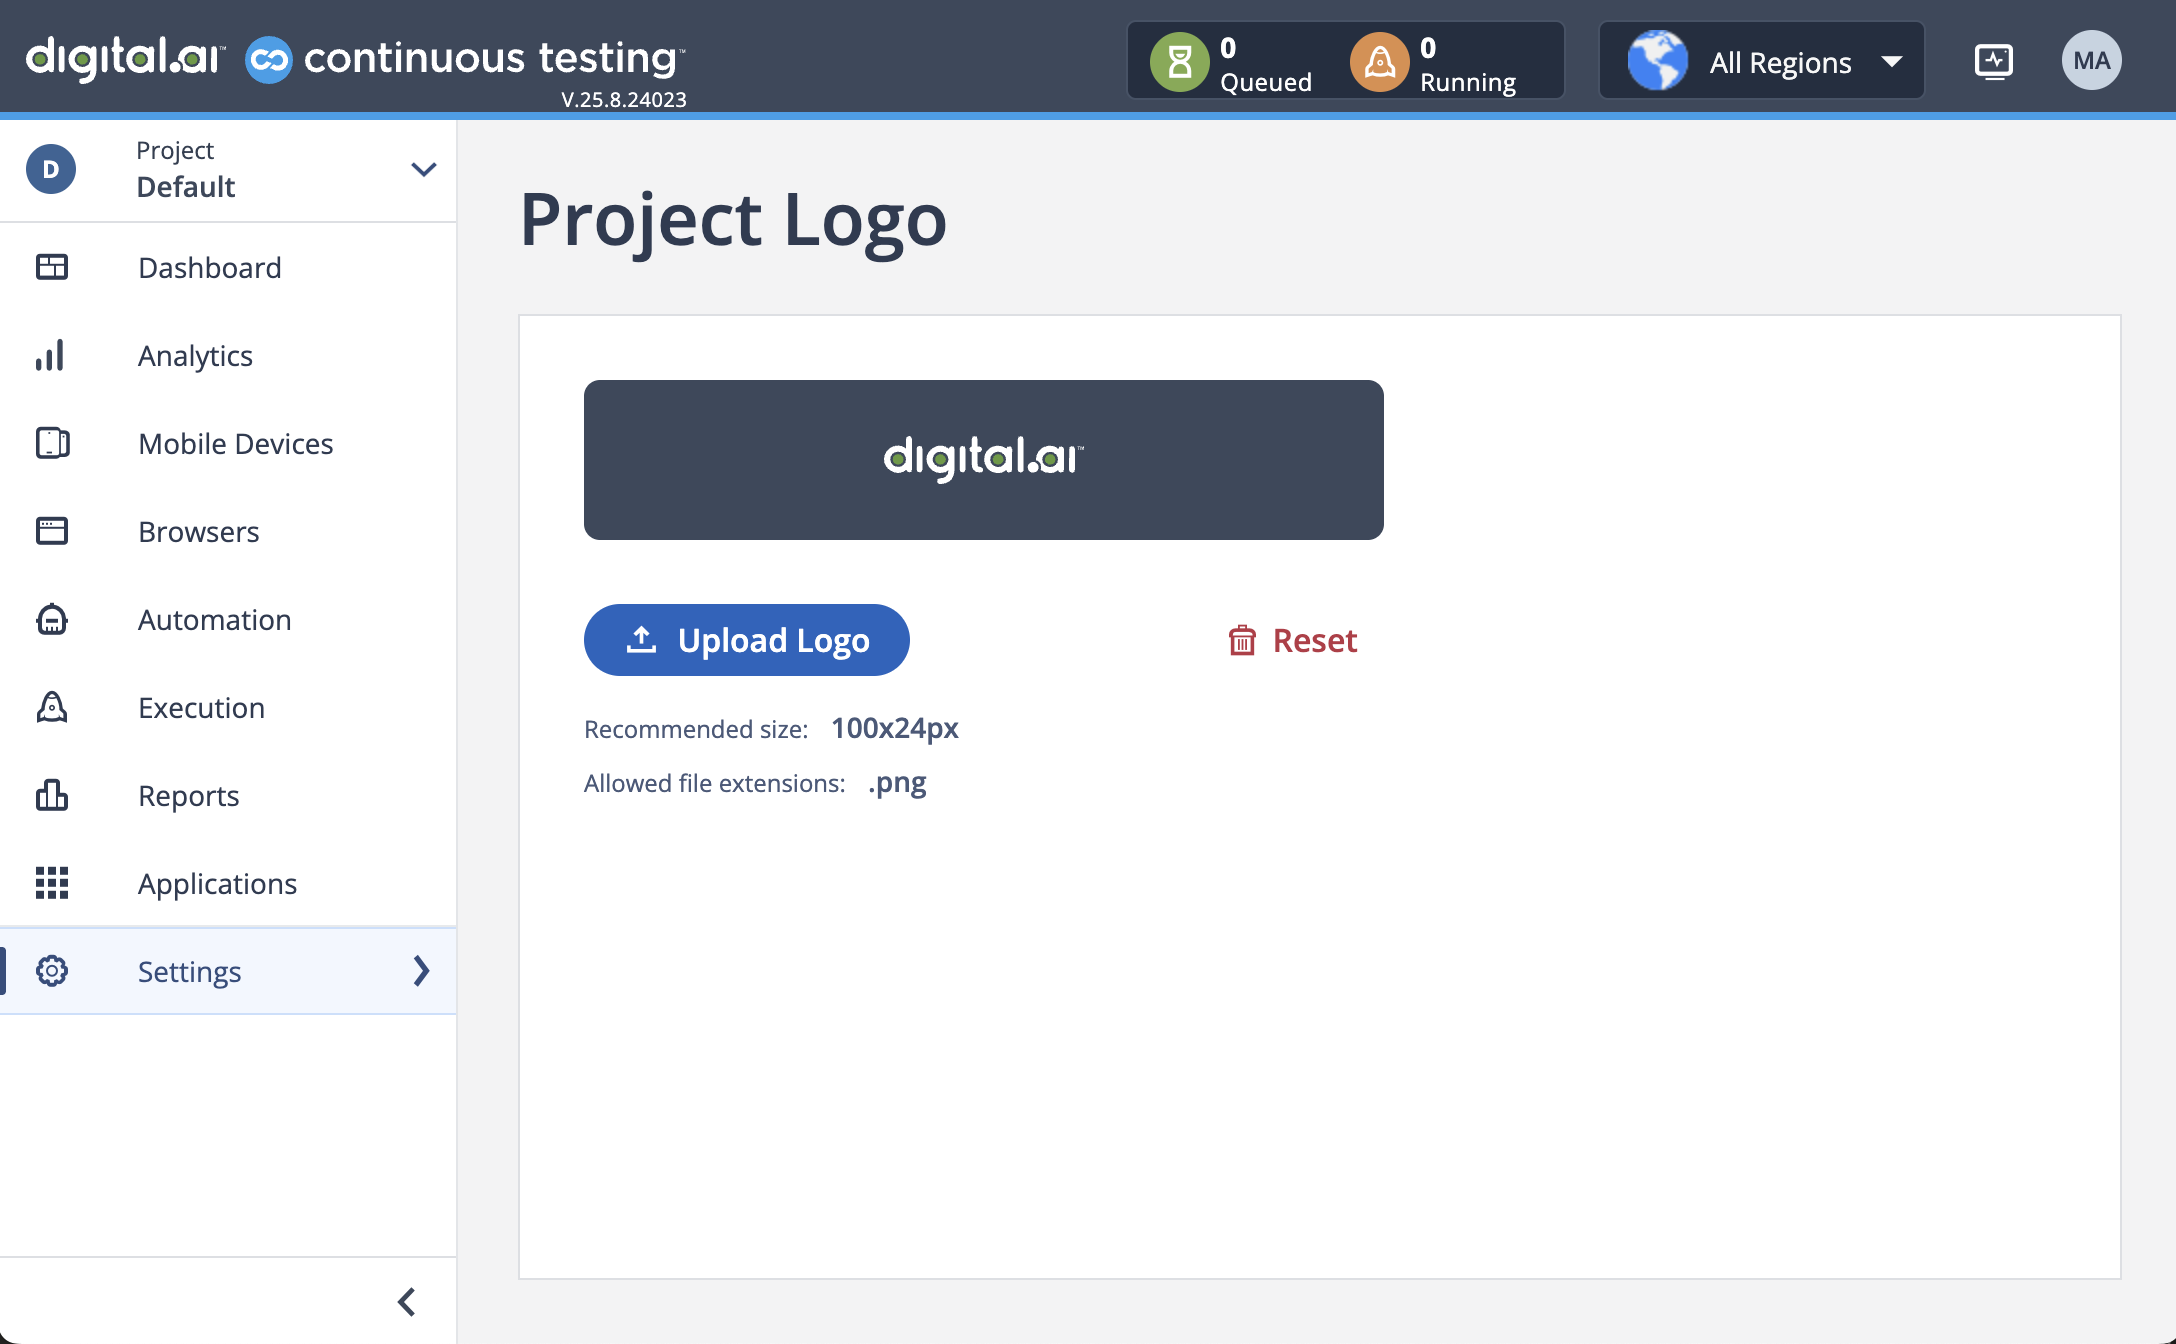Click the Project Logo heading
The height and width of the screenshot is (1344, 2176).
coord(733,220)
